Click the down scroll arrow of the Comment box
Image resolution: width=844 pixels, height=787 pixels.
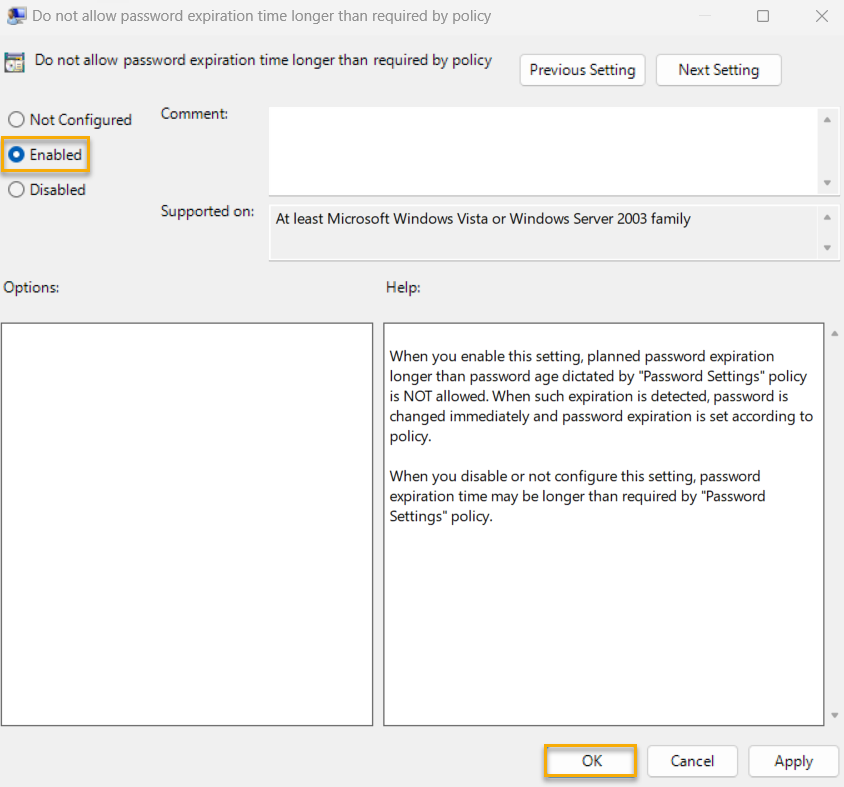click(830, 184)
